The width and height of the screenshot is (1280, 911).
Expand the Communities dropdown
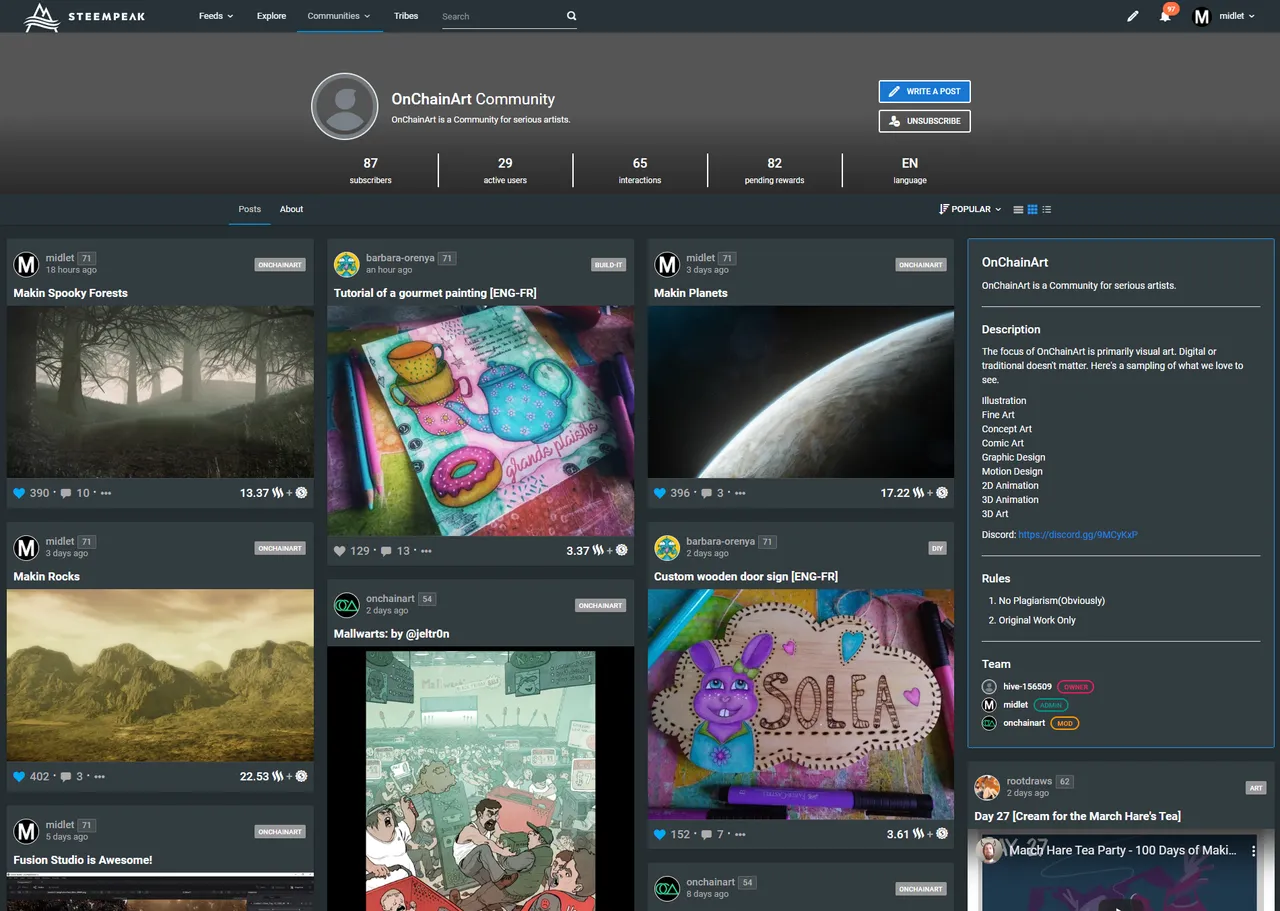(339, 16)
